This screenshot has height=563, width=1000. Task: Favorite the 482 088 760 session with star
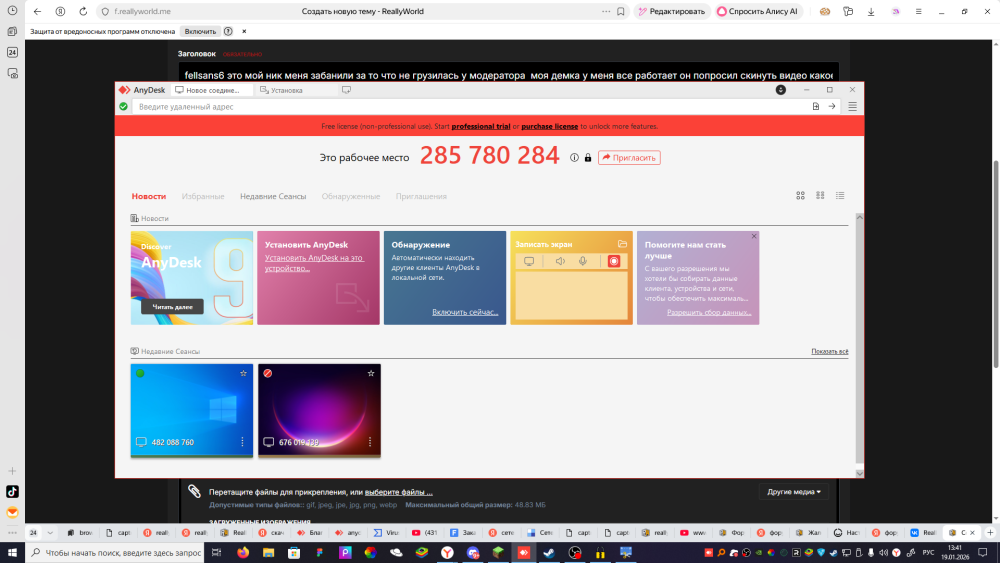(x=243, y=374)
